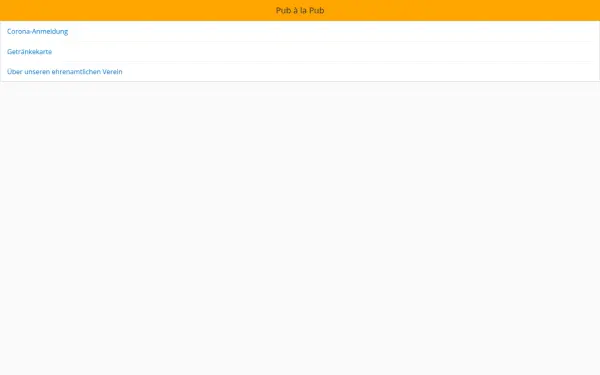Open Über unseren ehrenamtlichen Verein link

65,72
